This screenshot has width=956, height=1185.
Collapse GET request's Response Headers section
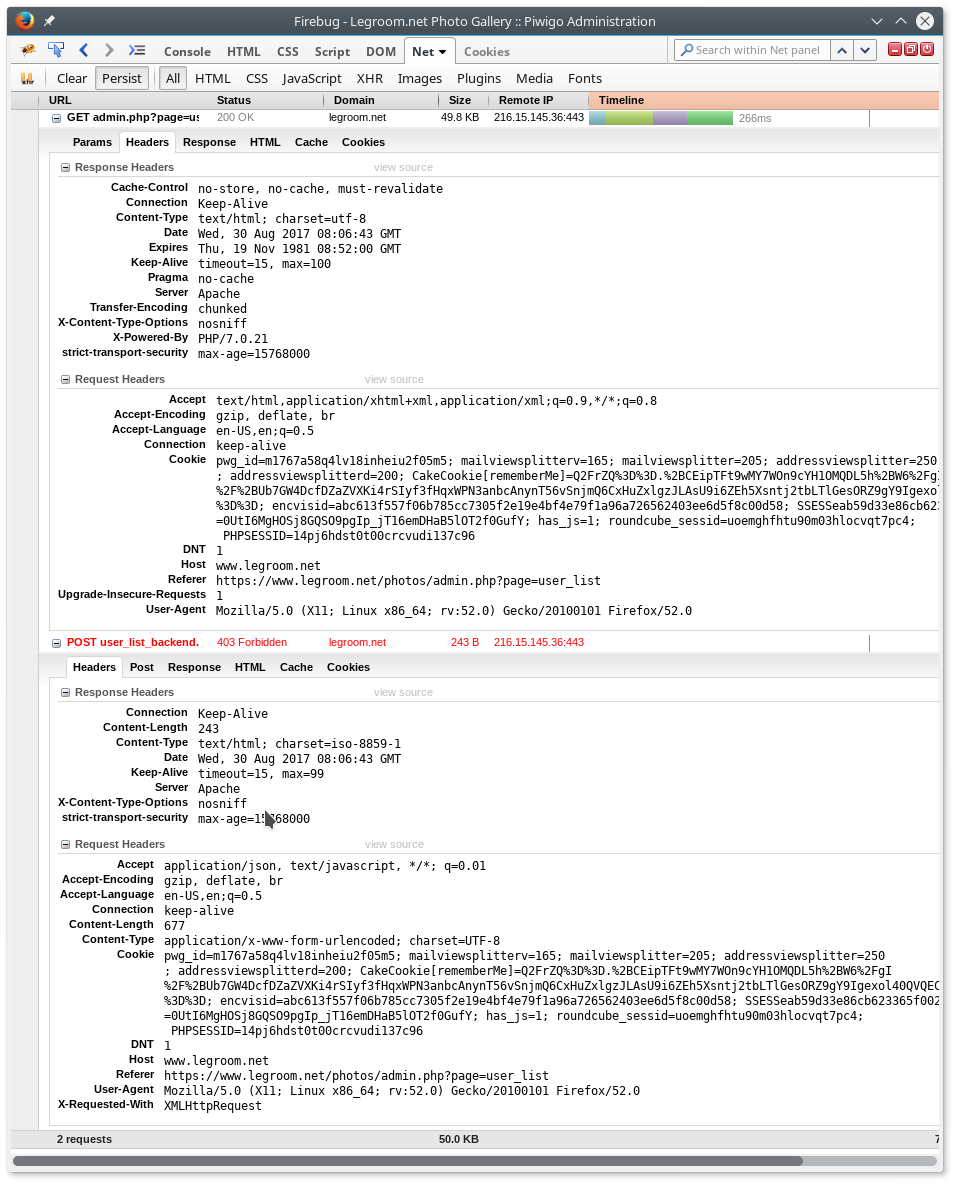pyautogui.click(x=65, y=168)
